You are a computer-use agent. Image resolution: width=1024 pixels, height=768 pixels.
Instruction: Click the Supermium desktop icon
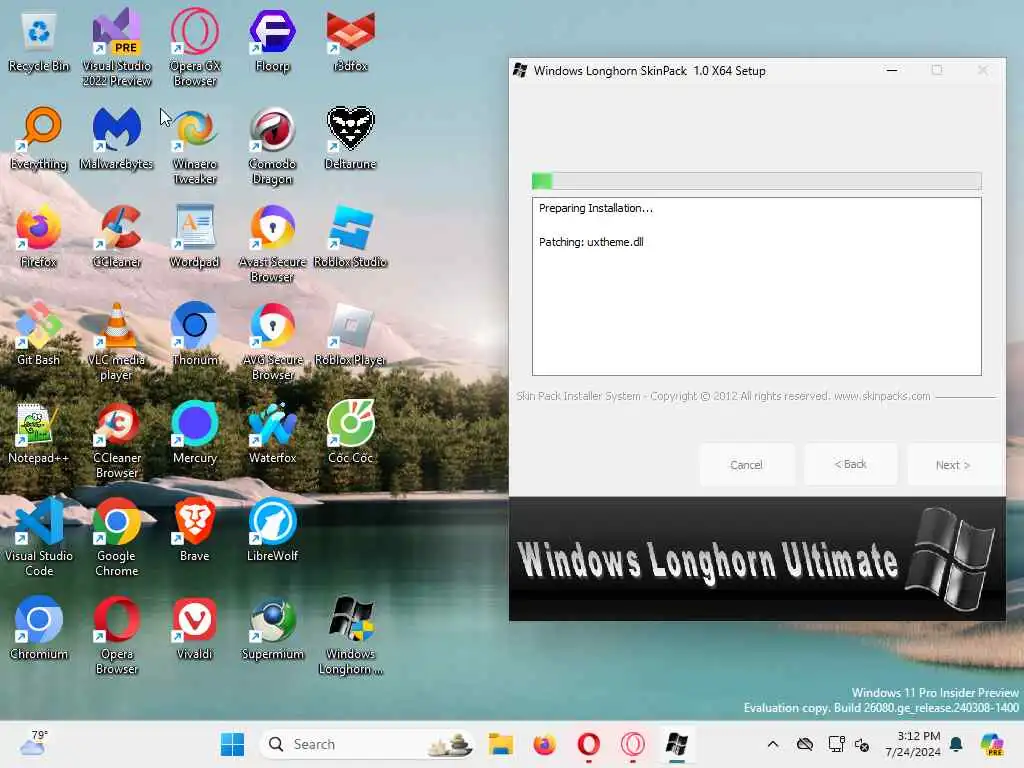(272, 628)
